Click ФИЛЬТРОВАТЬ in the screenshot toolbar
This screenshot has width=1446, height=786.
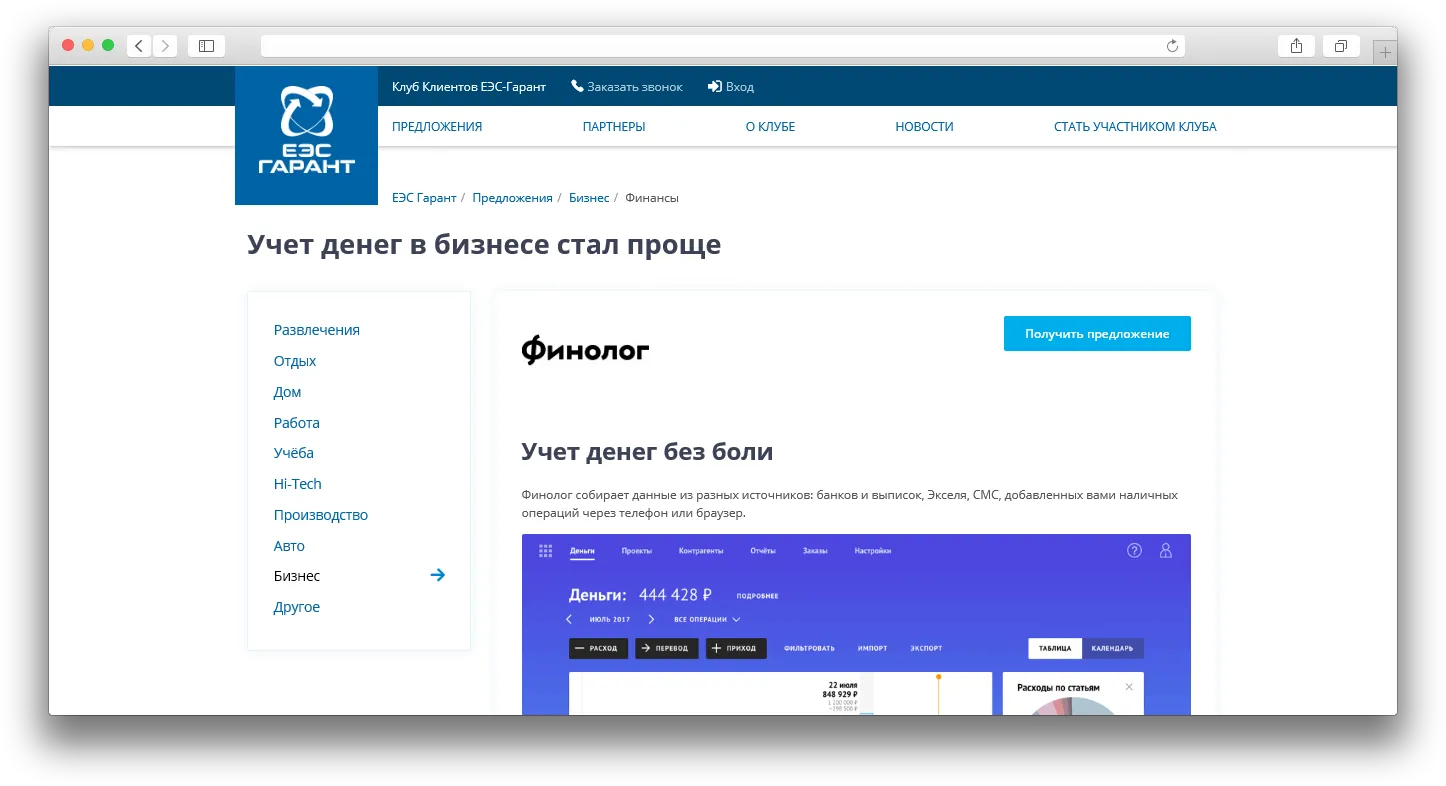pos(809,648)
